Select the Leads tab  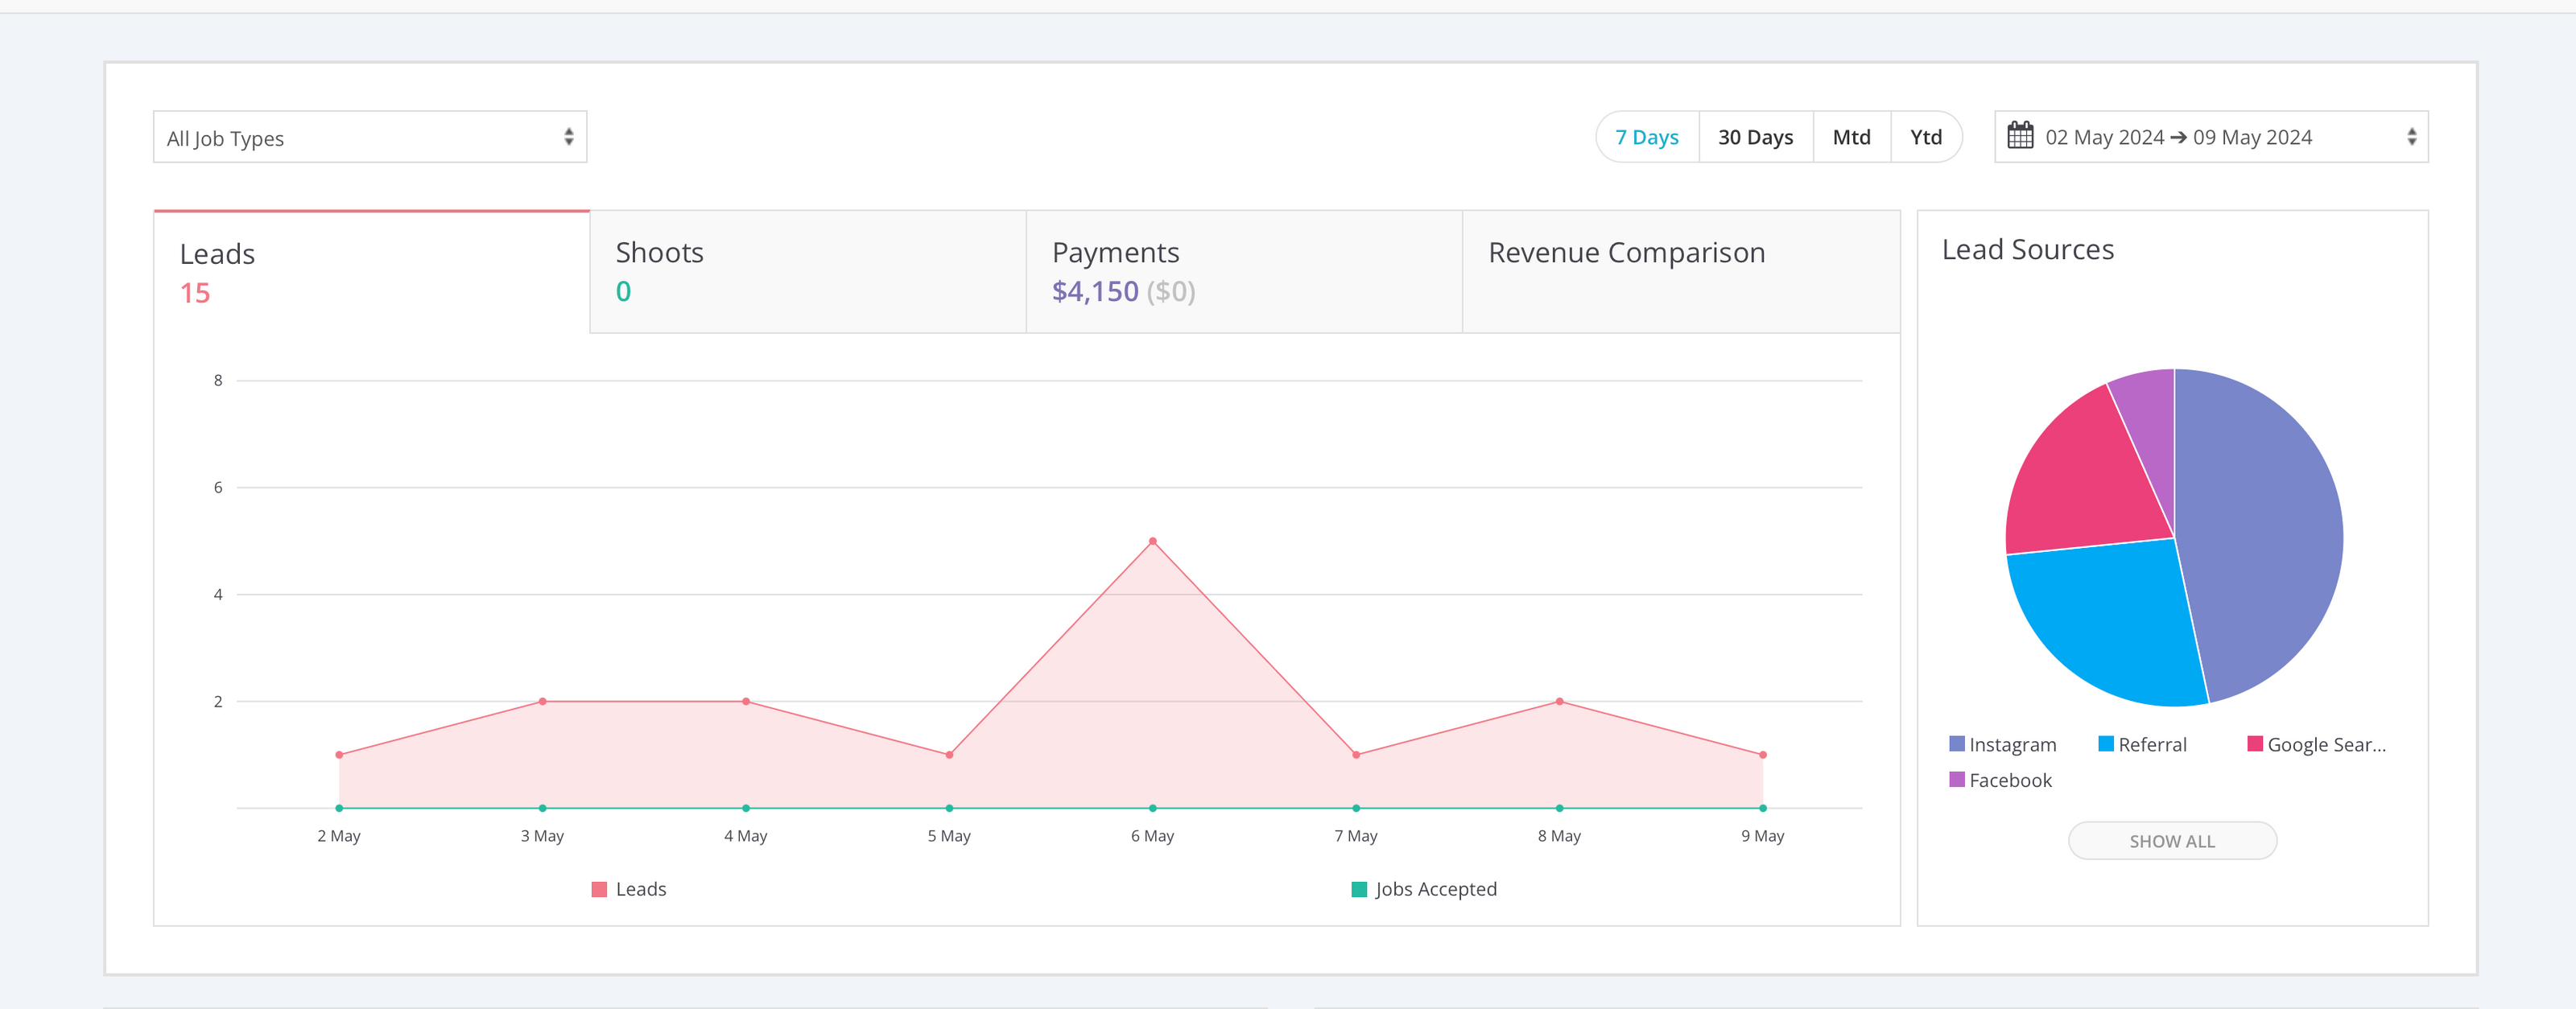tap(371, 272)
